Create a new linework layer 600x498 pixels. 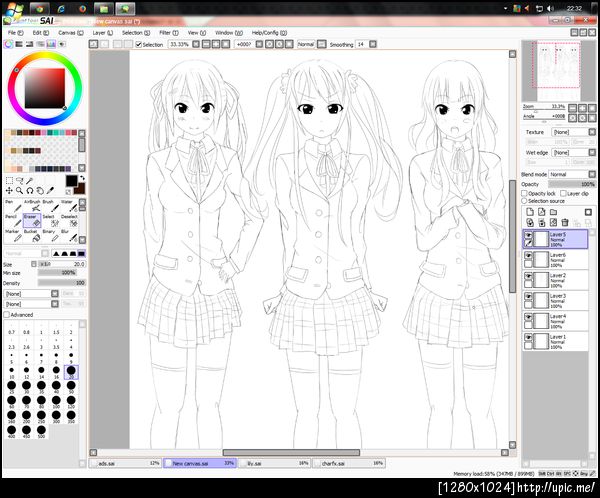click(x=541, y=212)
